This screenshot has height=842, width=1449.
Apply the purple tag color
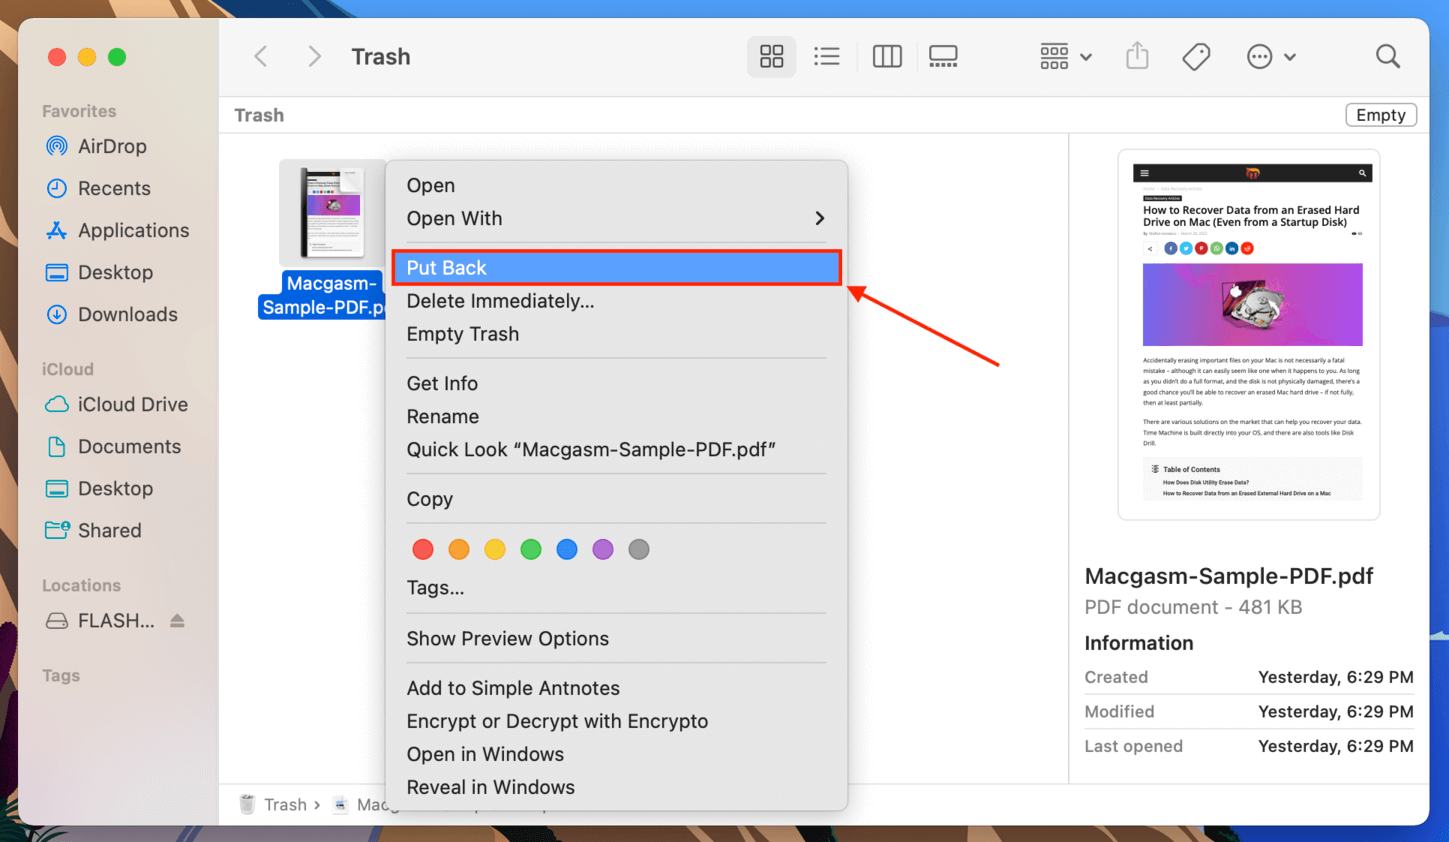(x=603, y=549)
